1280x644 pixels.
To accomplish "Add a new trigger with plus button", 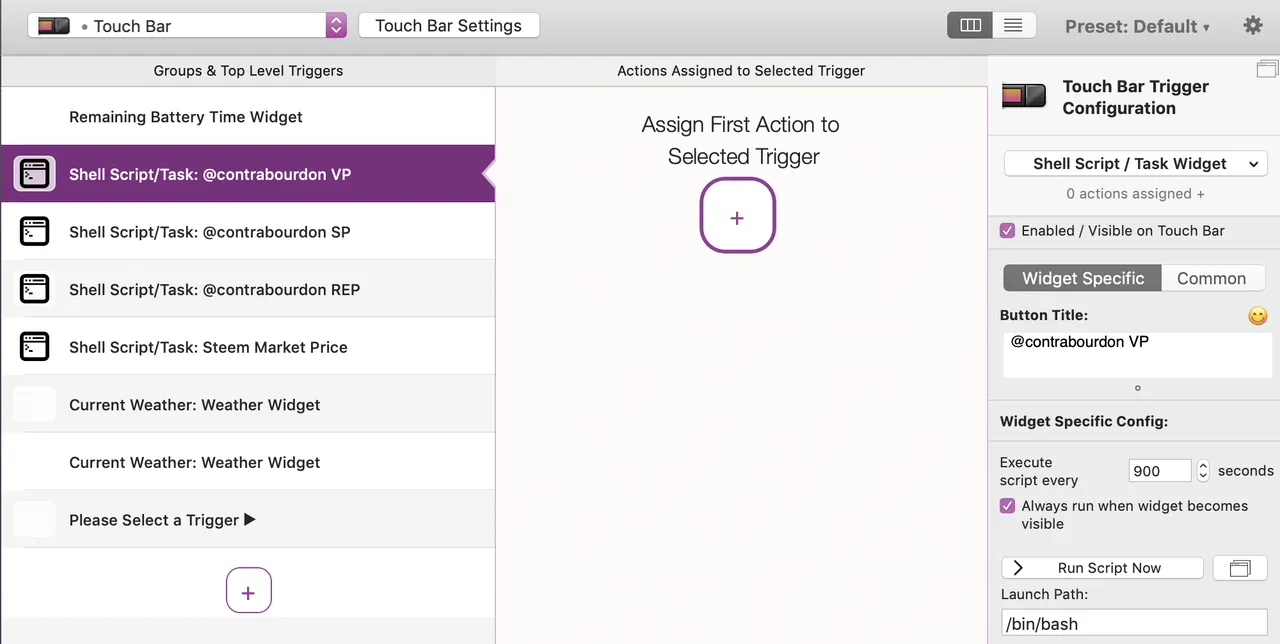I will pos(248,592).
